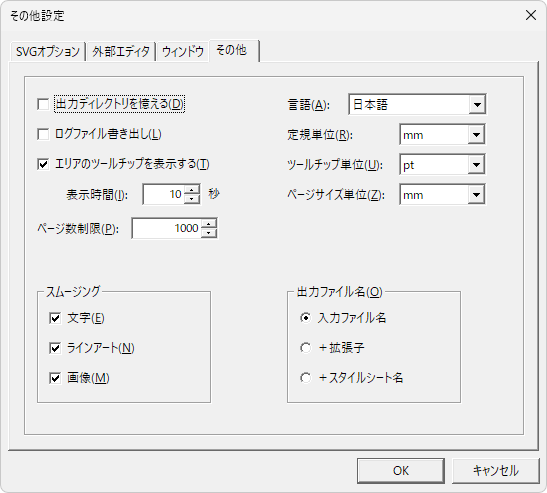
Task: Expand the ページサイズ単位 dropdown
Action: point(476,195)
